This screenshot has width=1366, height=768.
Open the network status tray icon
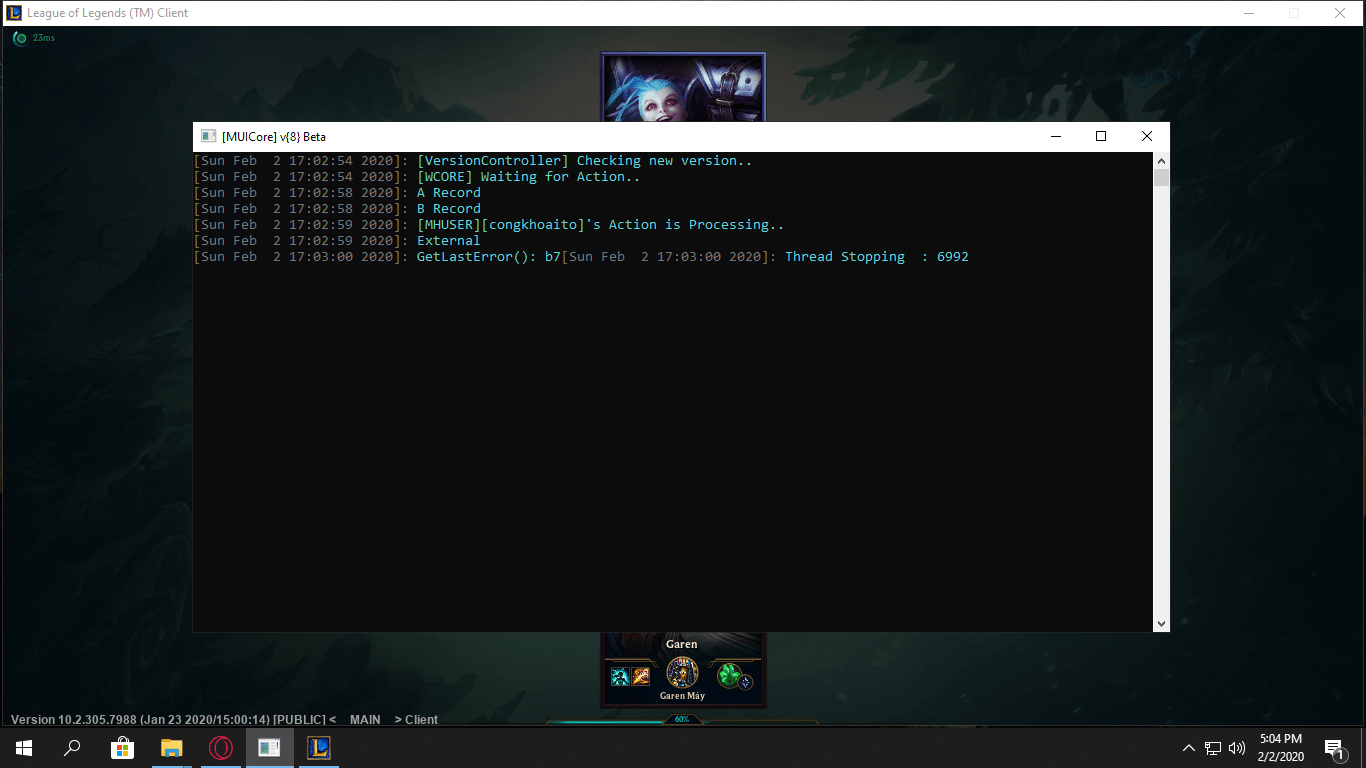click(1213, 747)
